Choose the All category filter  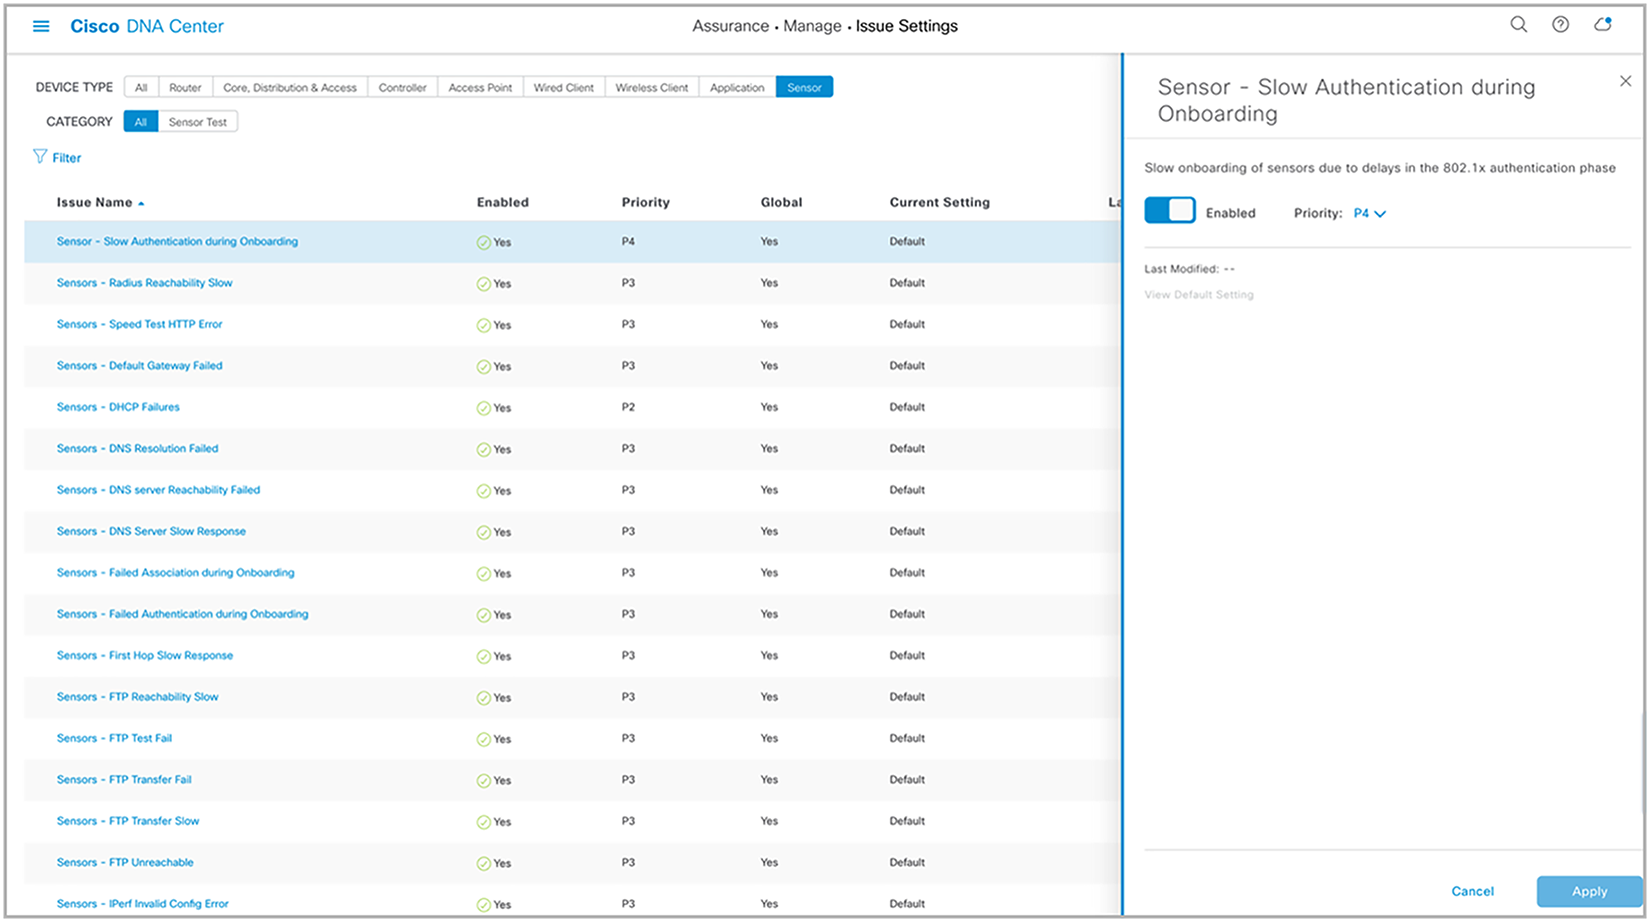[x=141, y=122]
